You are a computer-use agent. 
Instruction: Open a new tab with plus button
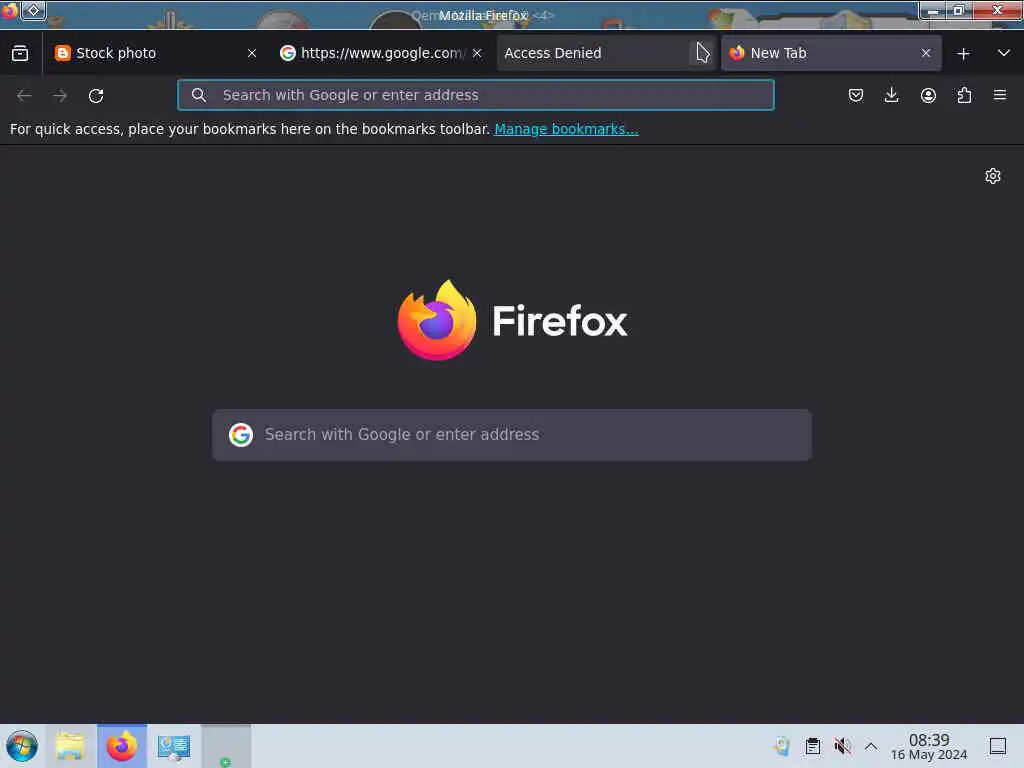pyautogui.click(x=963, y=54)
